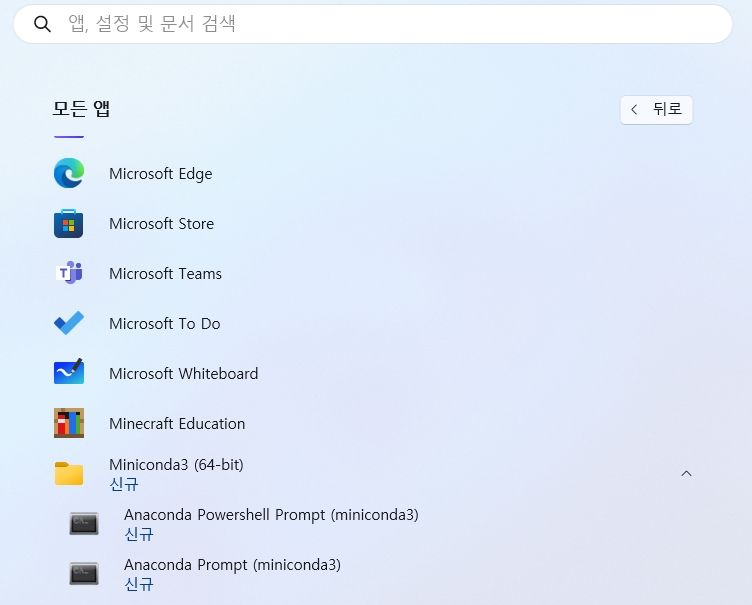Select the Microsoft Store label
This screenshot has width=752, height=605.
pos(162,224)
